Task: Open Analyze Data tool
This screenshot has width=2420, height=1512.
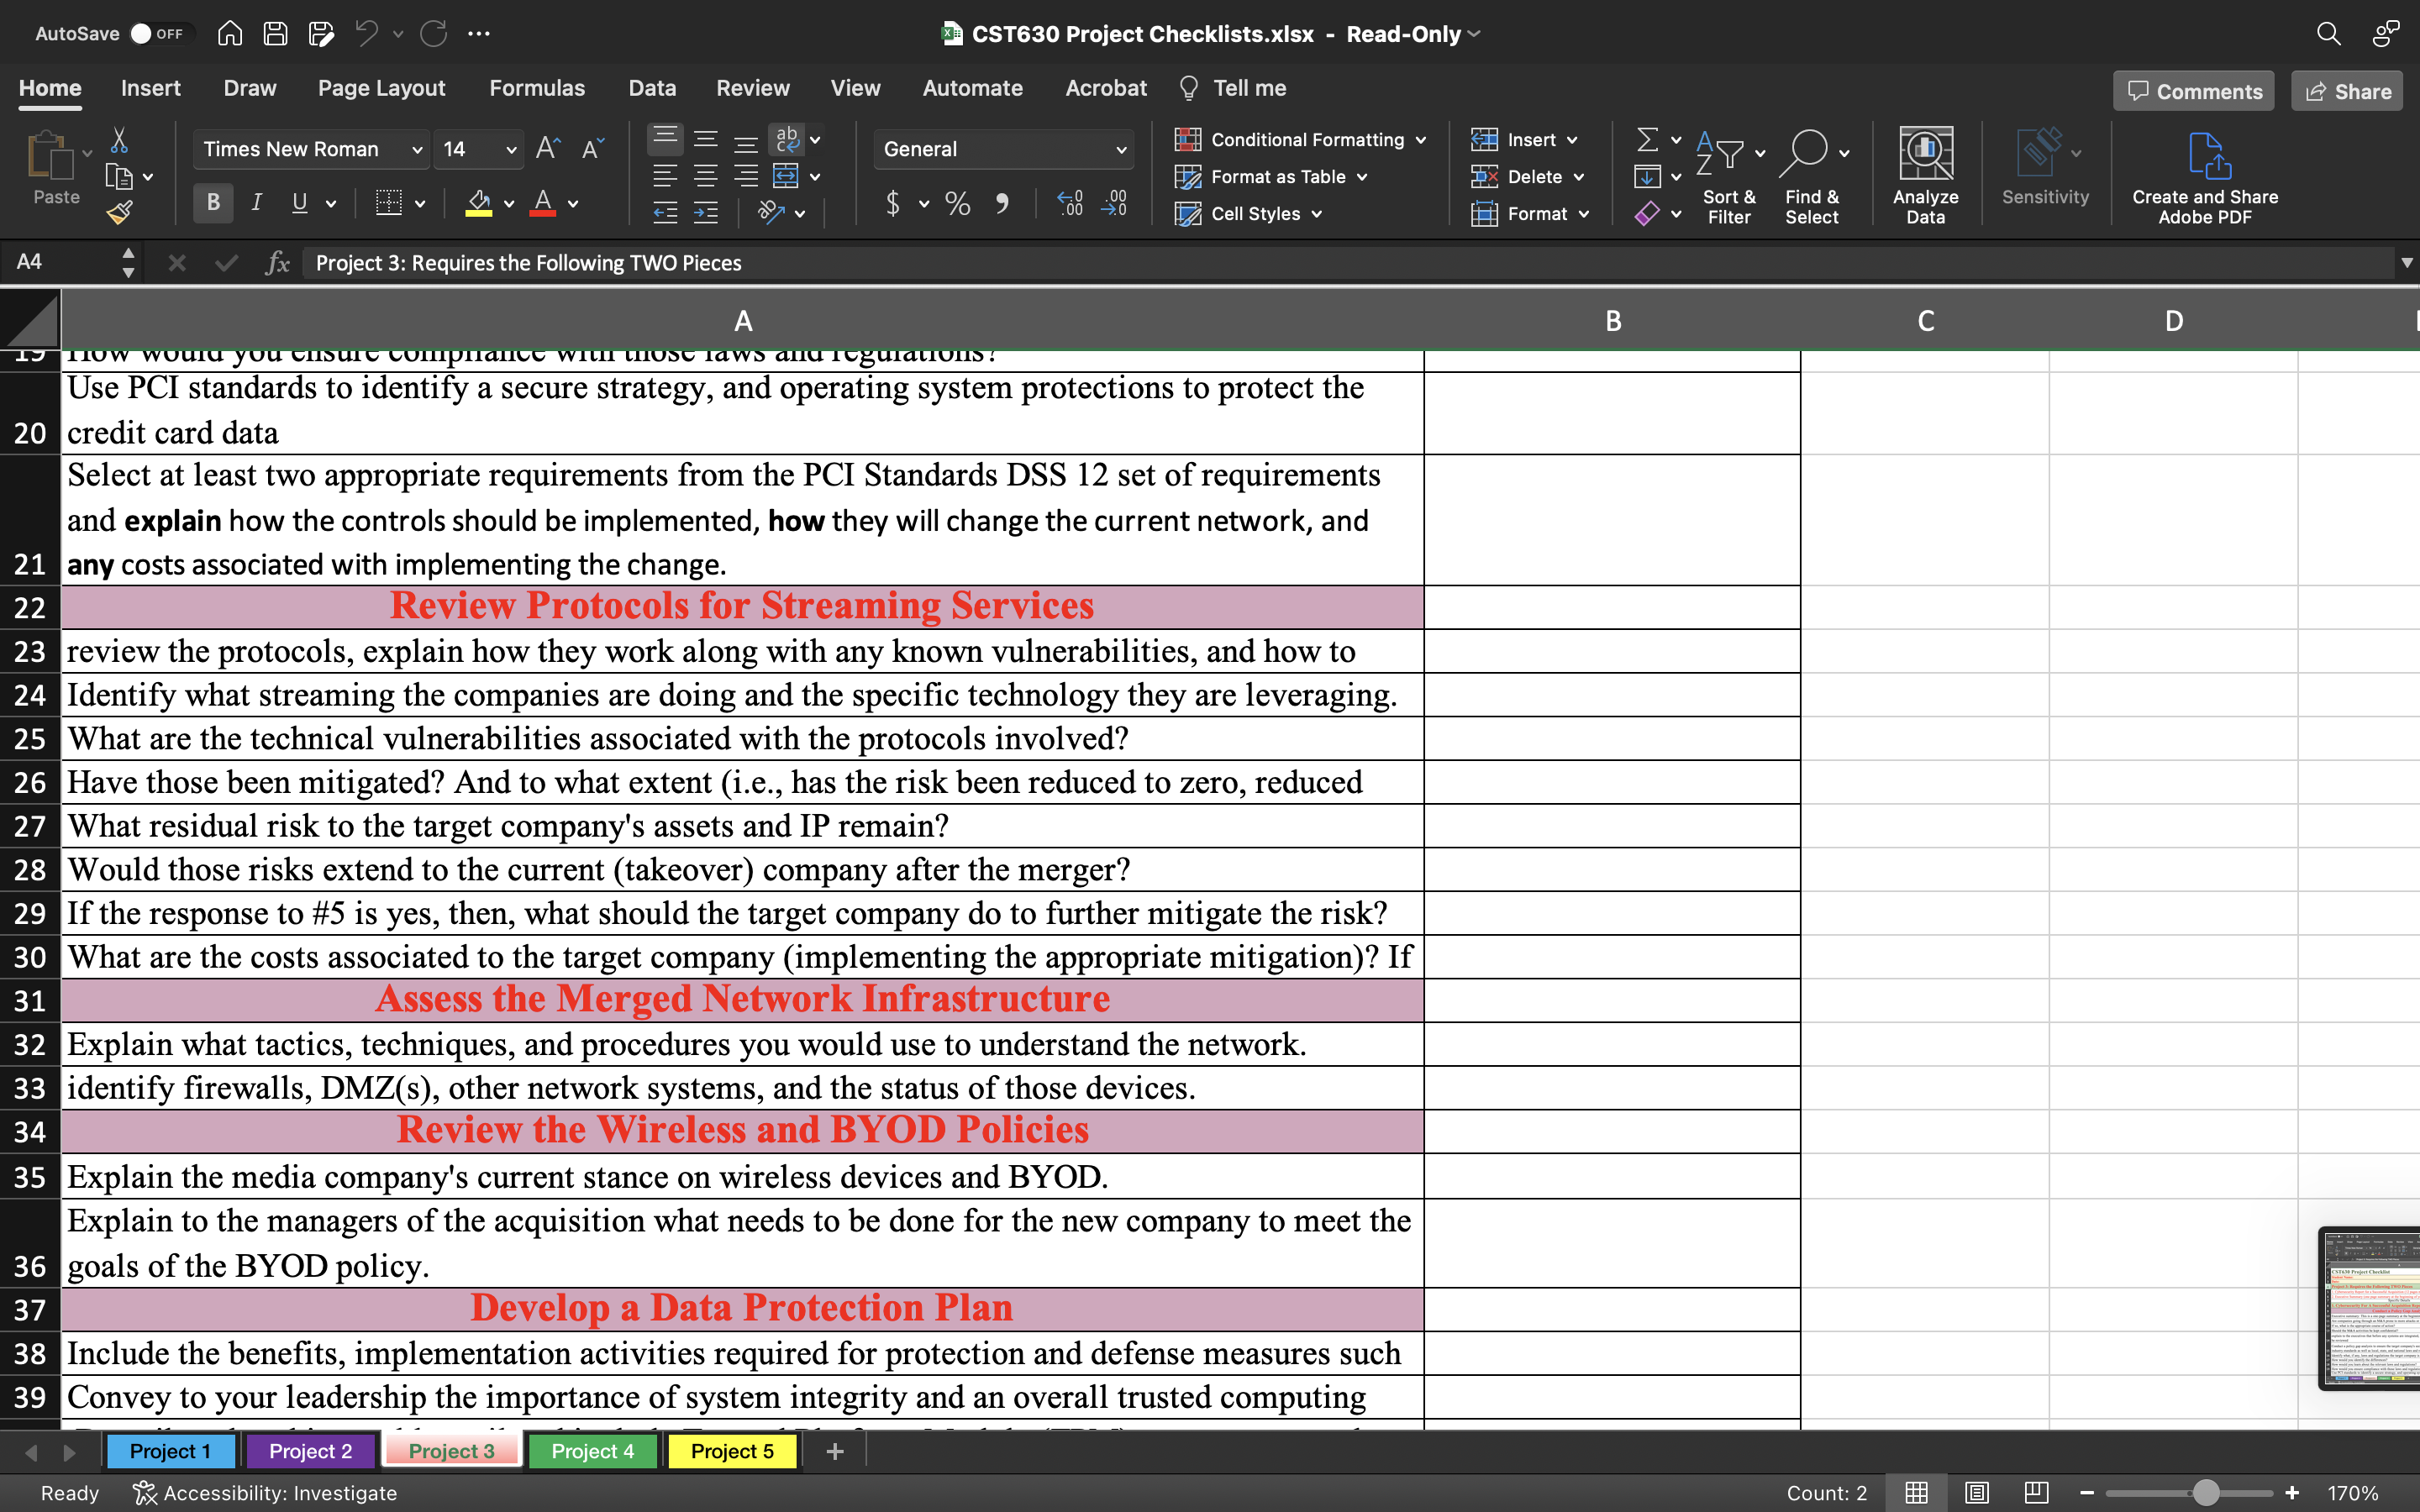Action: click(x=1925, y=175)
